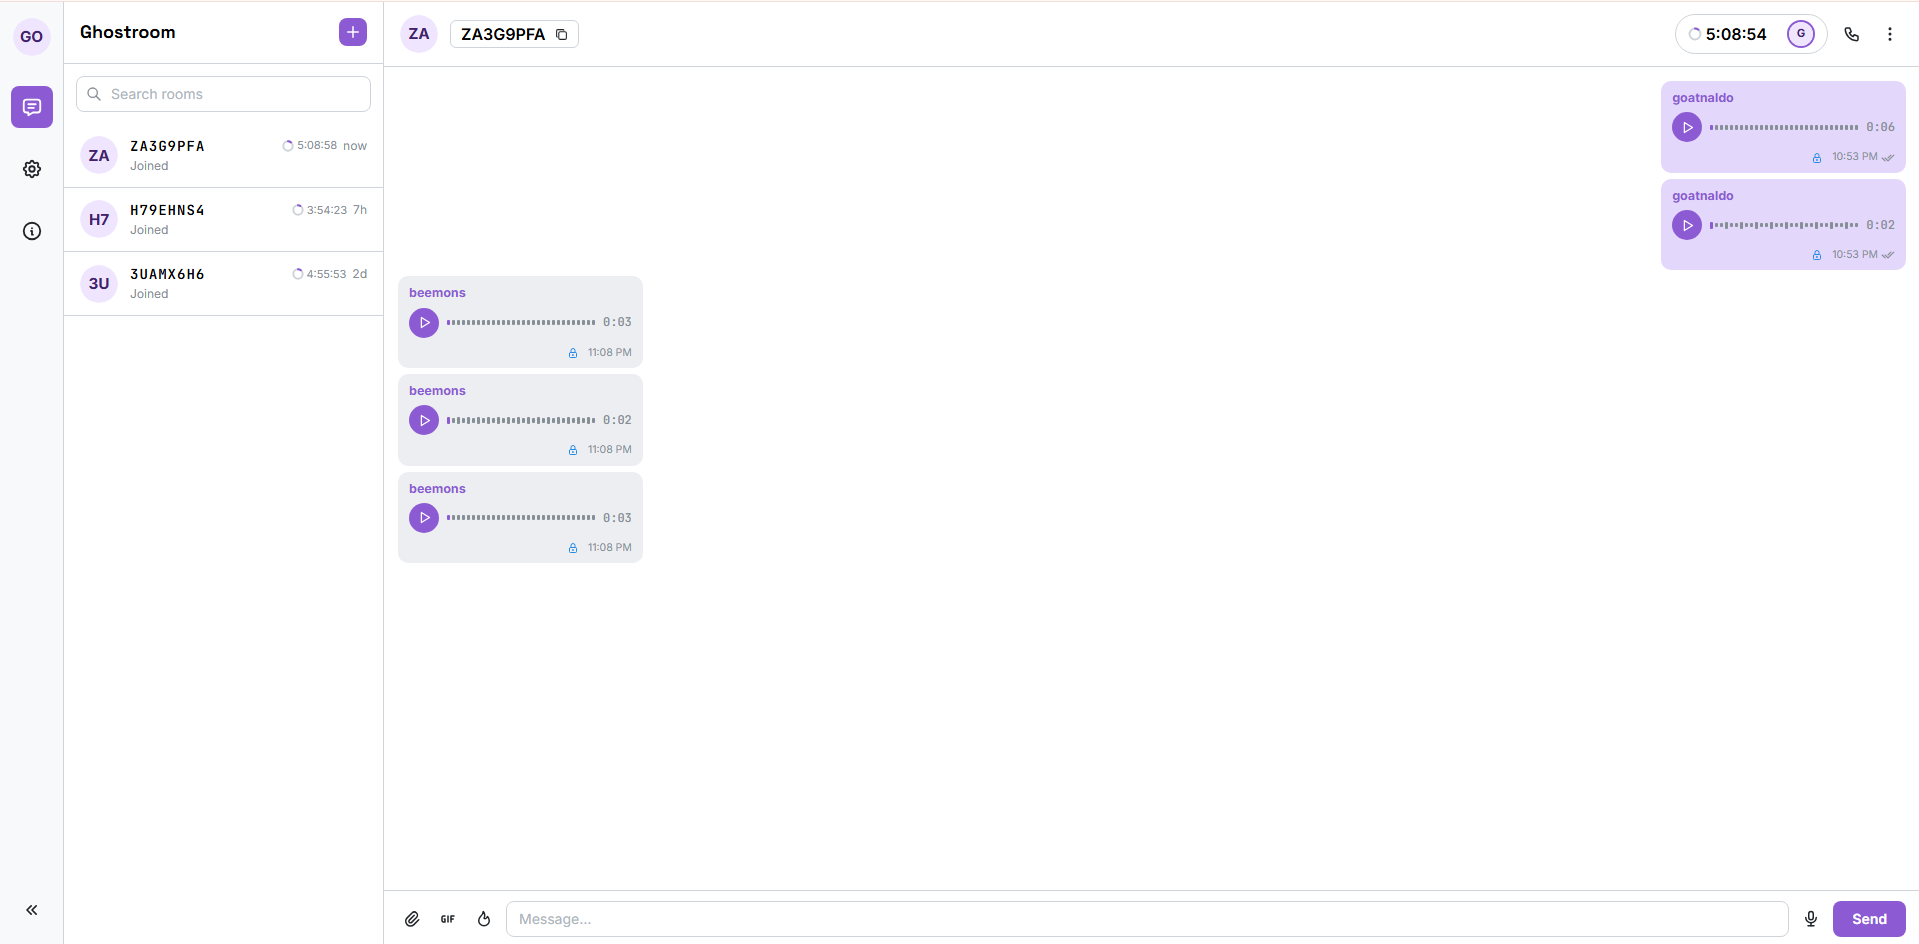Open the GIF picker
Viewport: 1919px width, 944px height.
(x=448, y=919)
